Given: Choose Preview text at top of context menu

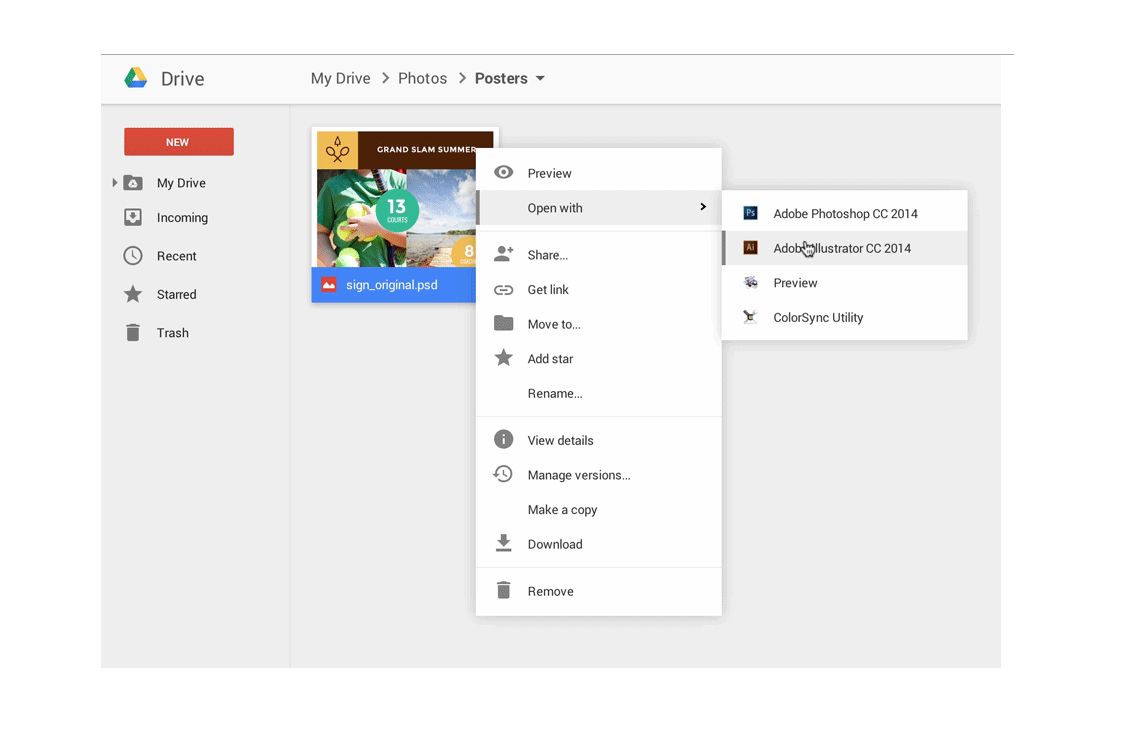Looking at the screenshot, I should tap(550, 173).
